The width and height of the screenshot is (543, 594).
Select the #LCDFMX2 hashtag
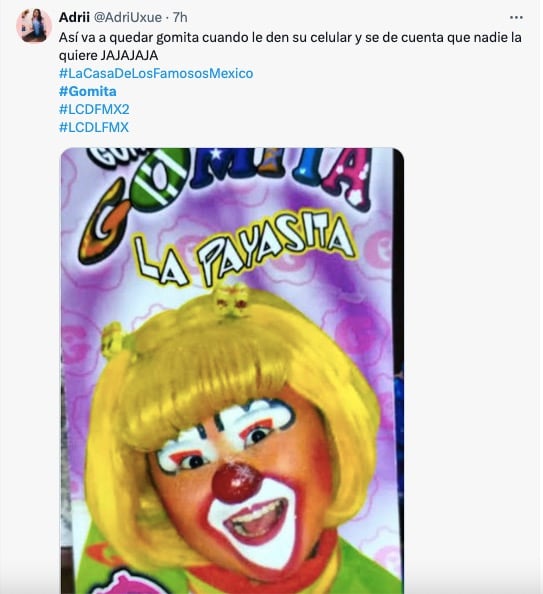[94, 109]
